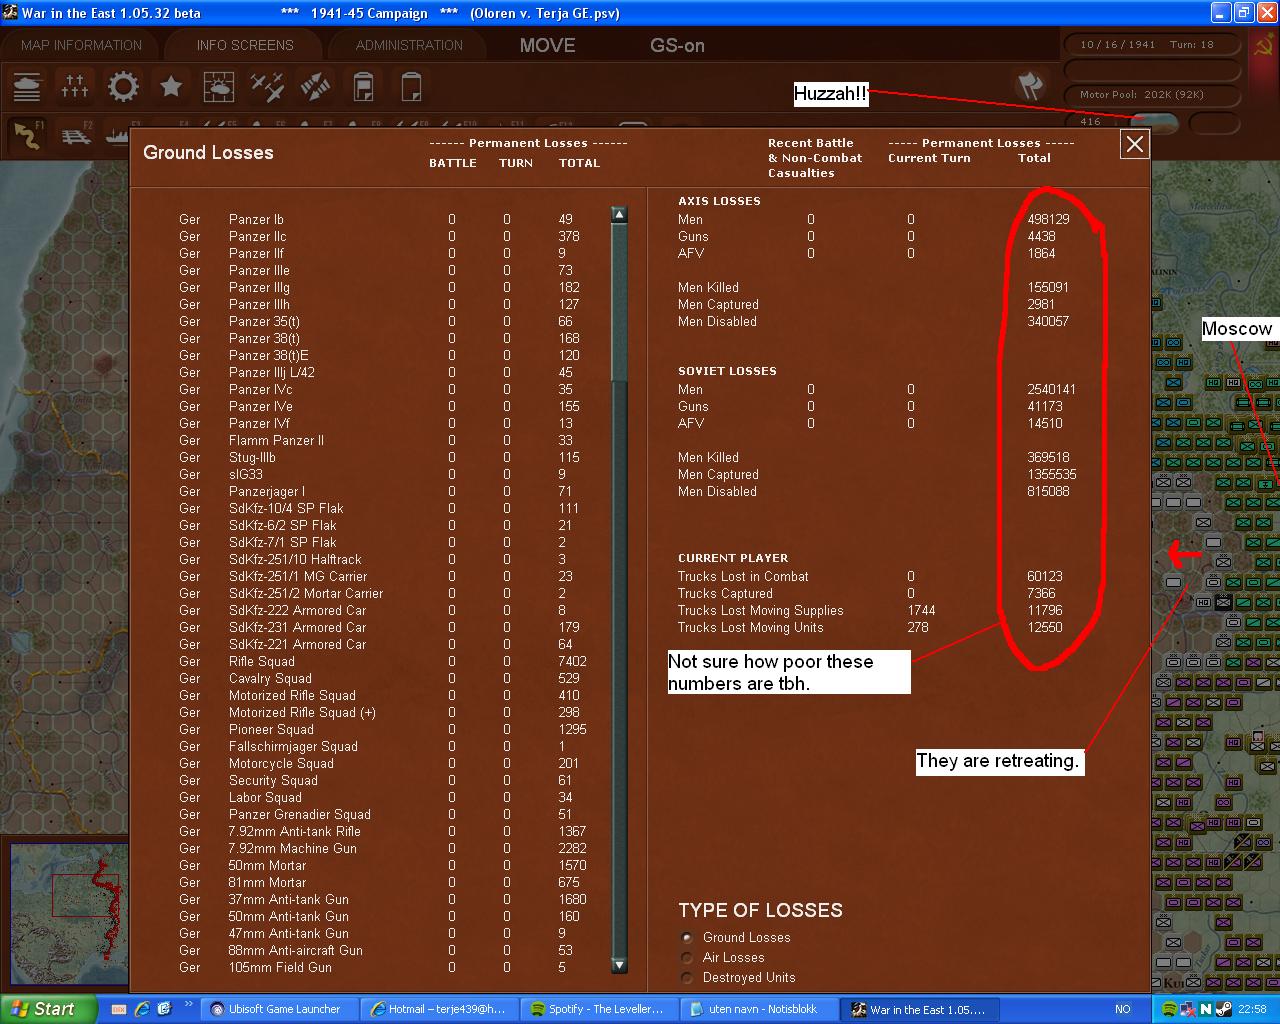Click the losses list scroll down arrow
Viewport: 1280px width, 1024px height.
tap(619, 965)
